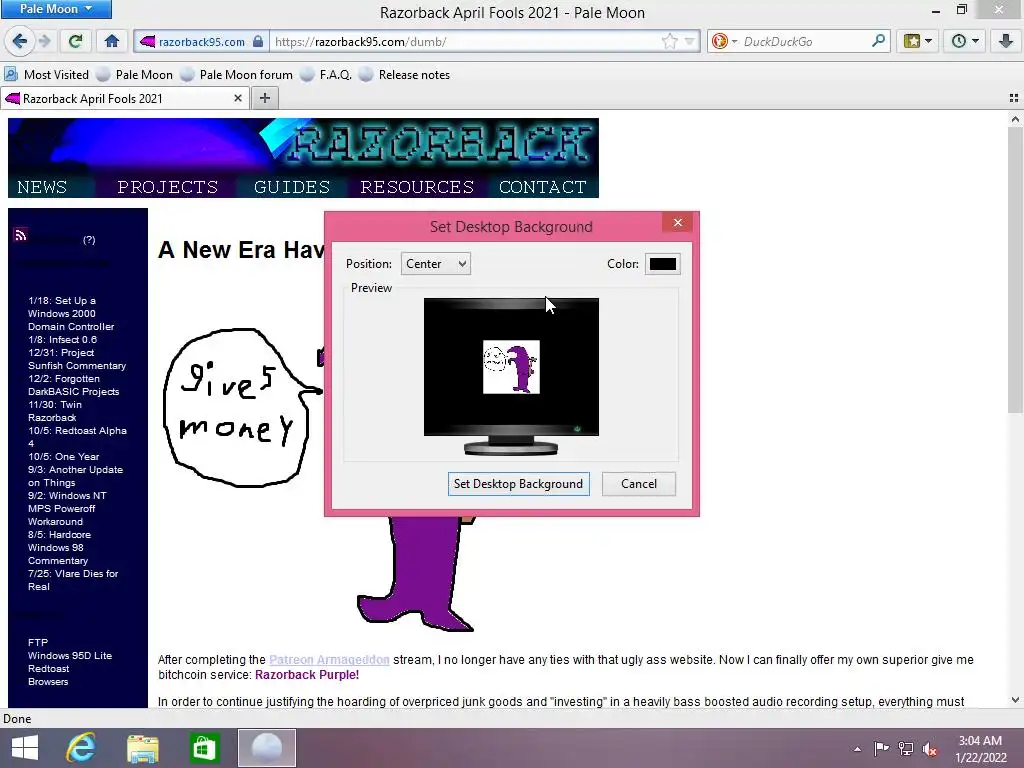Open the bookmarks menu button

918,41
